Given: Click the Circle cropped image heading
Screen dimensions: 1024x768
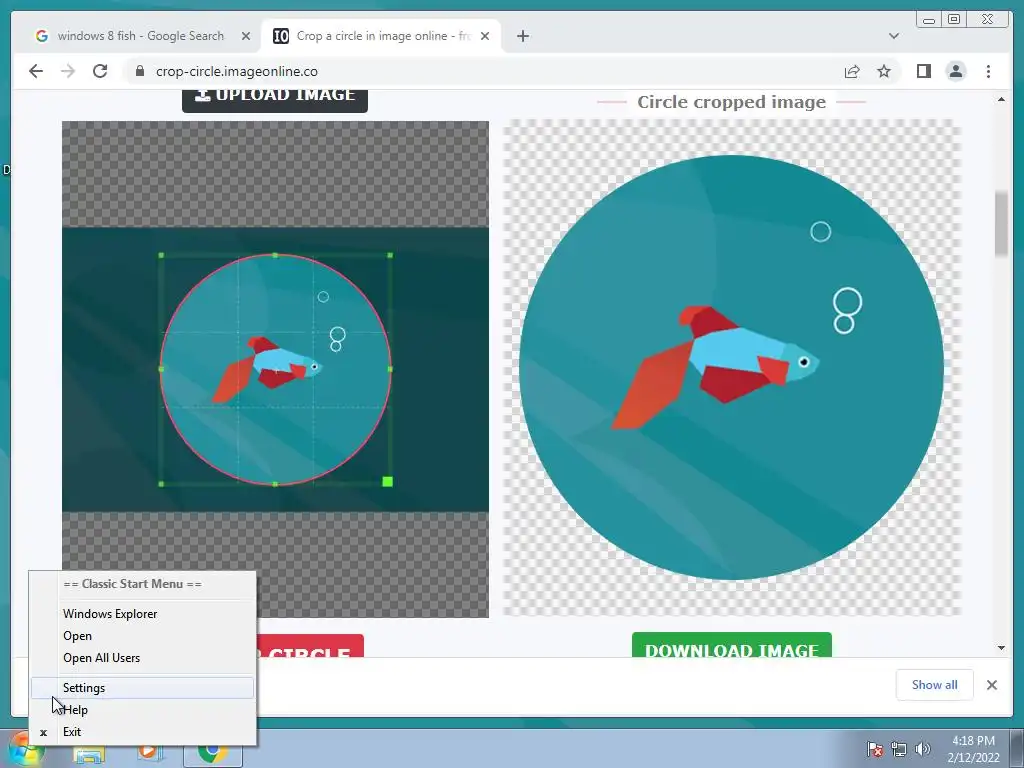Looking at the screenshot, I should pyautogui.click(x=731, y=102).
